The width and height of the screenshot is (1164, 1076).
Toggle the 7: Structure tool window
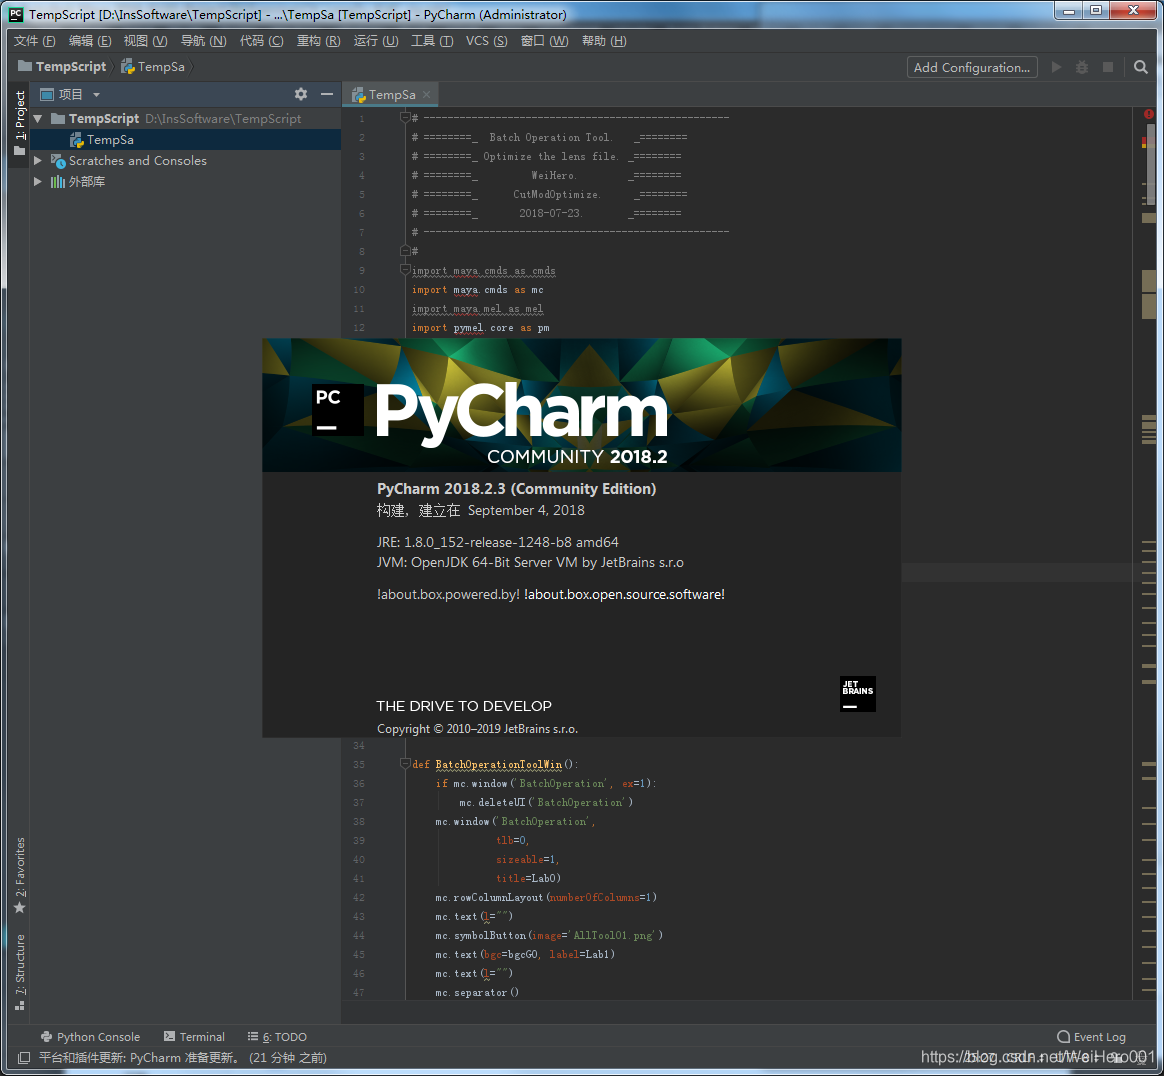(19, 973)
